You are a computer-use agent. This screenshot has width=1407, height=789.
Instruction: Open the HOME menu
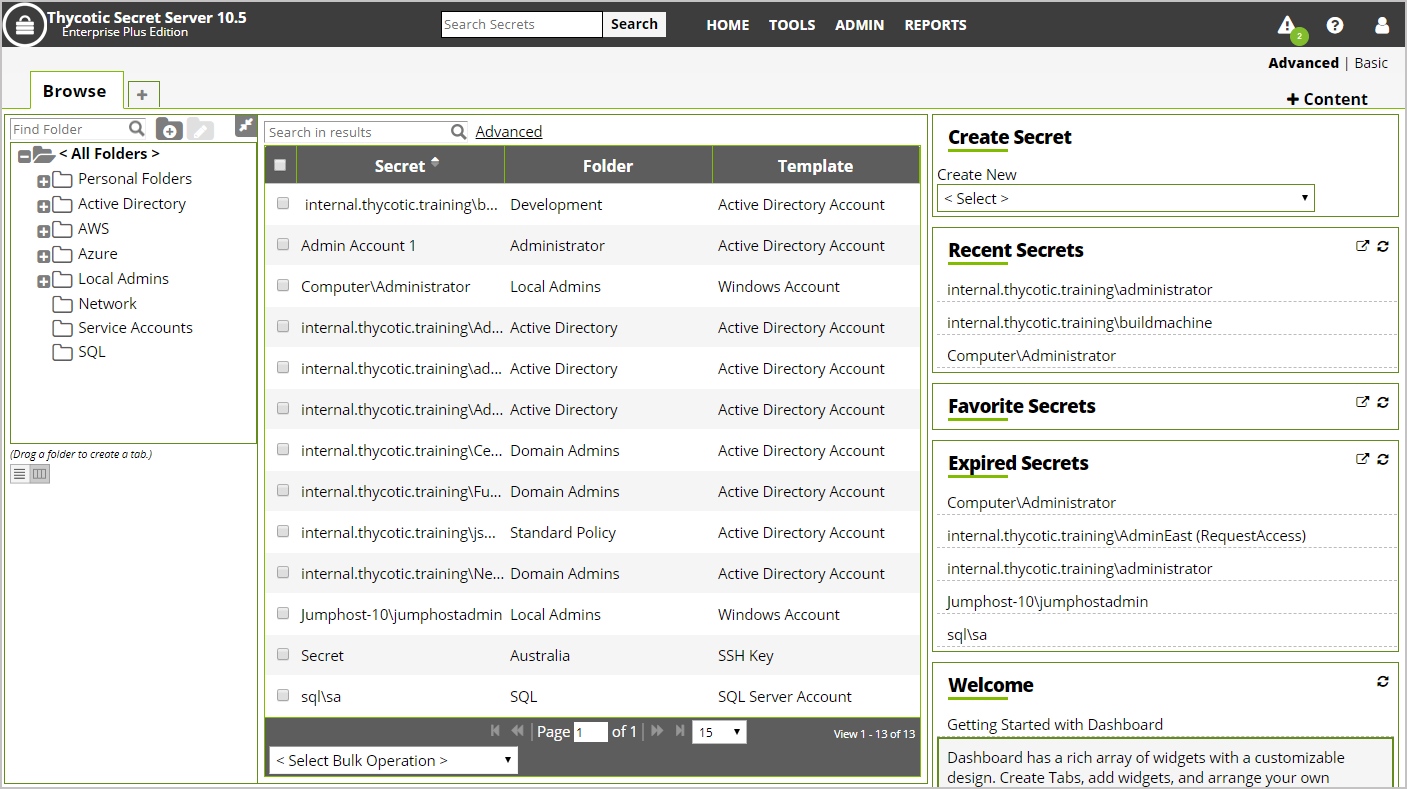click(728, 25)
